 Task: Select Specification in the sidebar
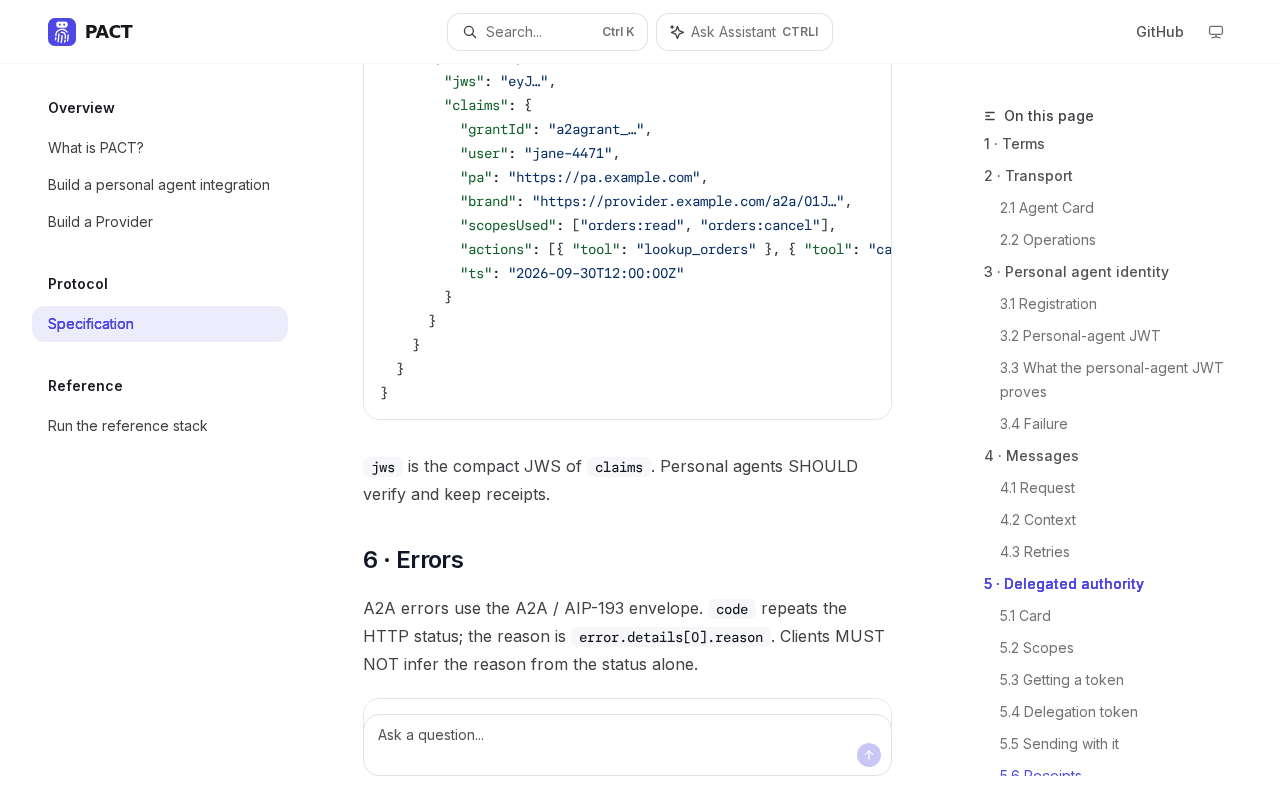coord(160,324)
